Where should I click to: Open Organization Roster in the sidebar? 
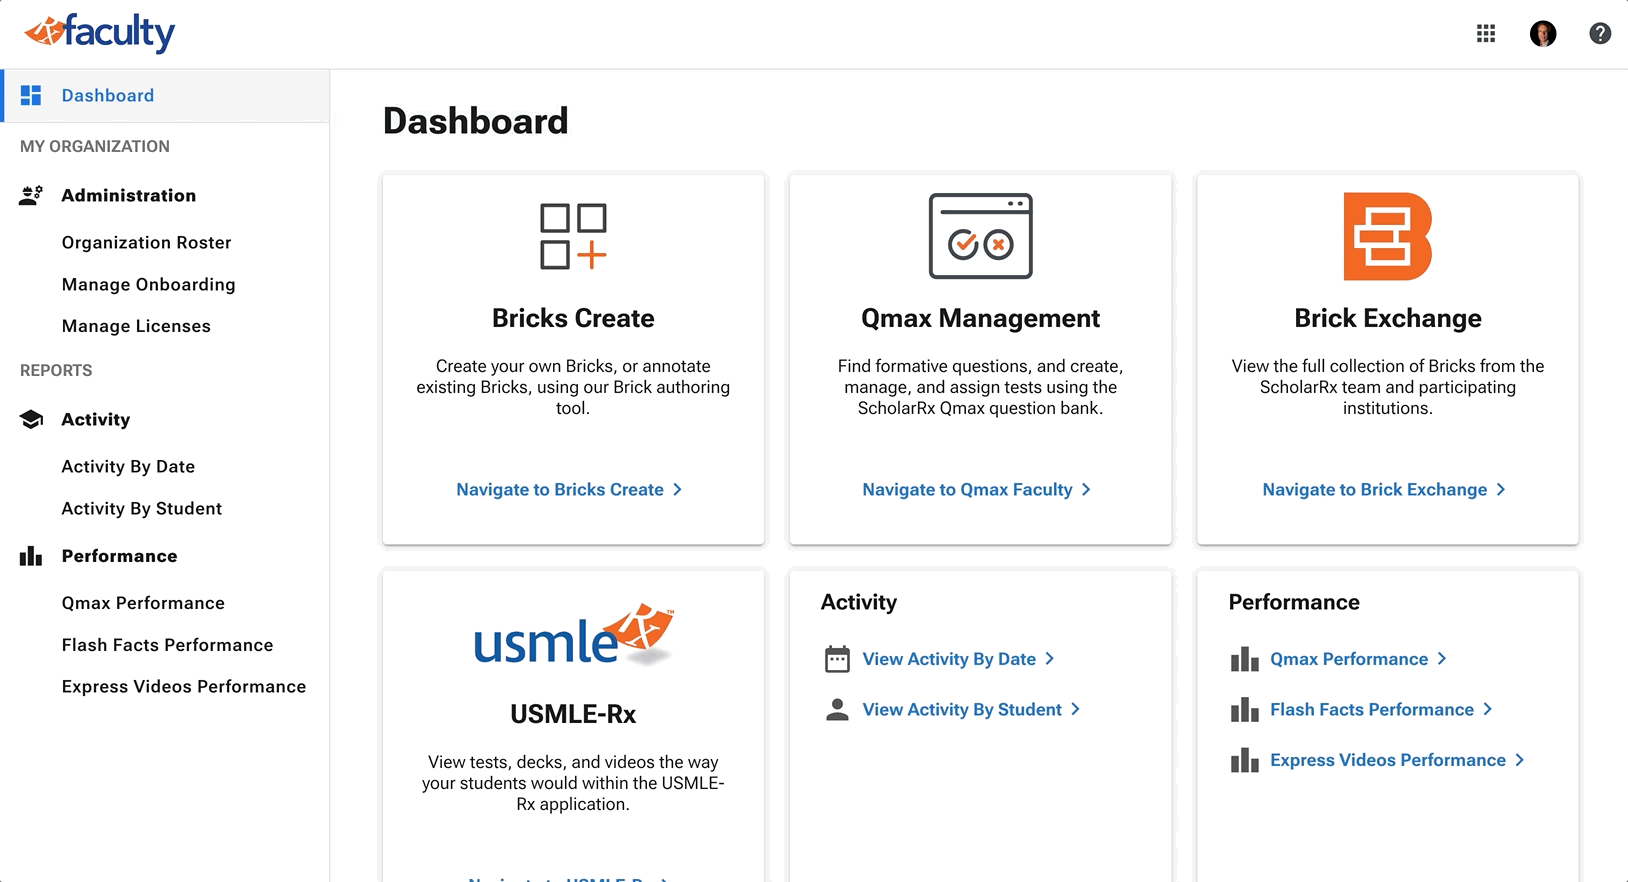pos(146,243)
